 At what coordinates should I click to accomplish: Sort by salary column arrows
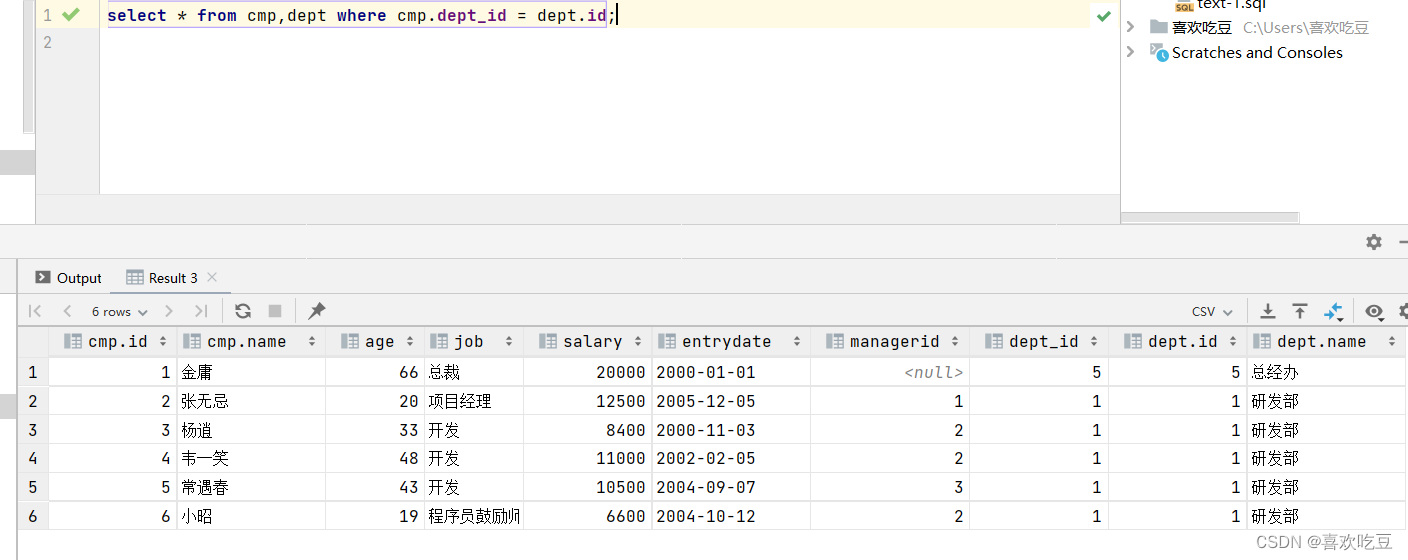[x=638, y=342]
